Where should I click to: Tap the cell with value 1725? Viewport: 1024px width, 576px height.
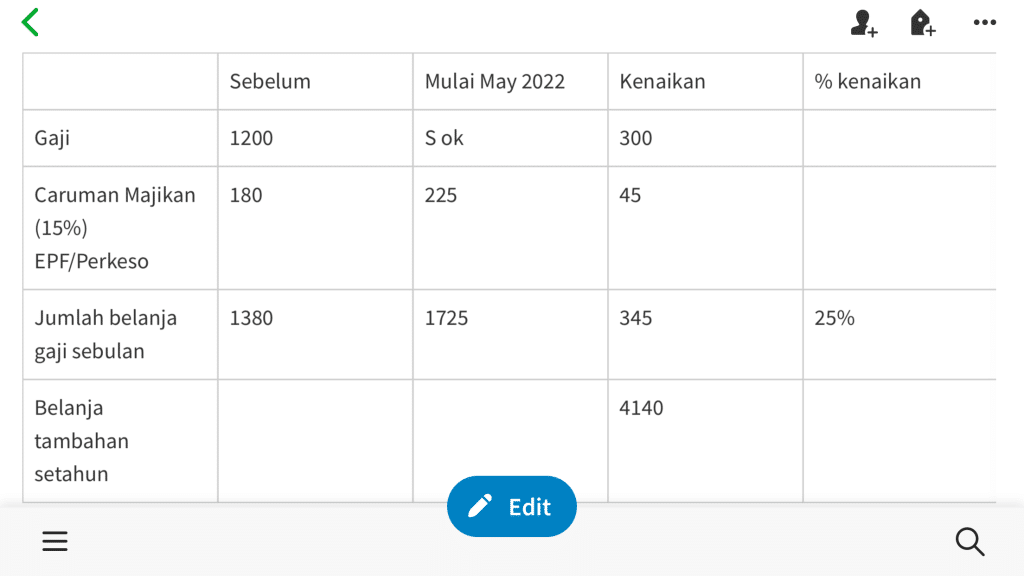coord(511,334)
